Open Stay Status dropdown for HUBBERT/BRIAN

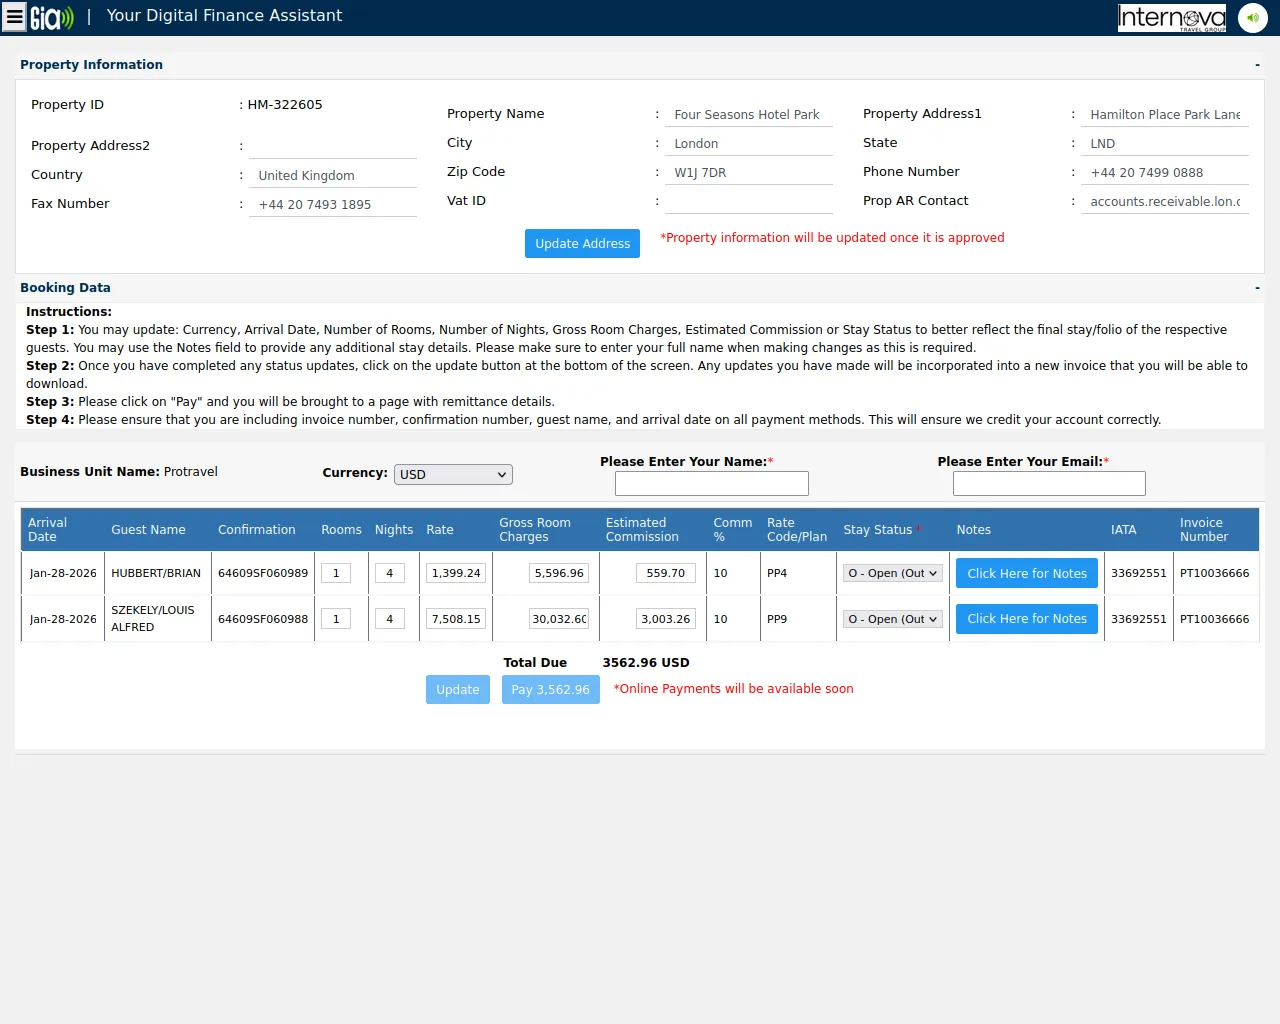(x=892, y=573)
